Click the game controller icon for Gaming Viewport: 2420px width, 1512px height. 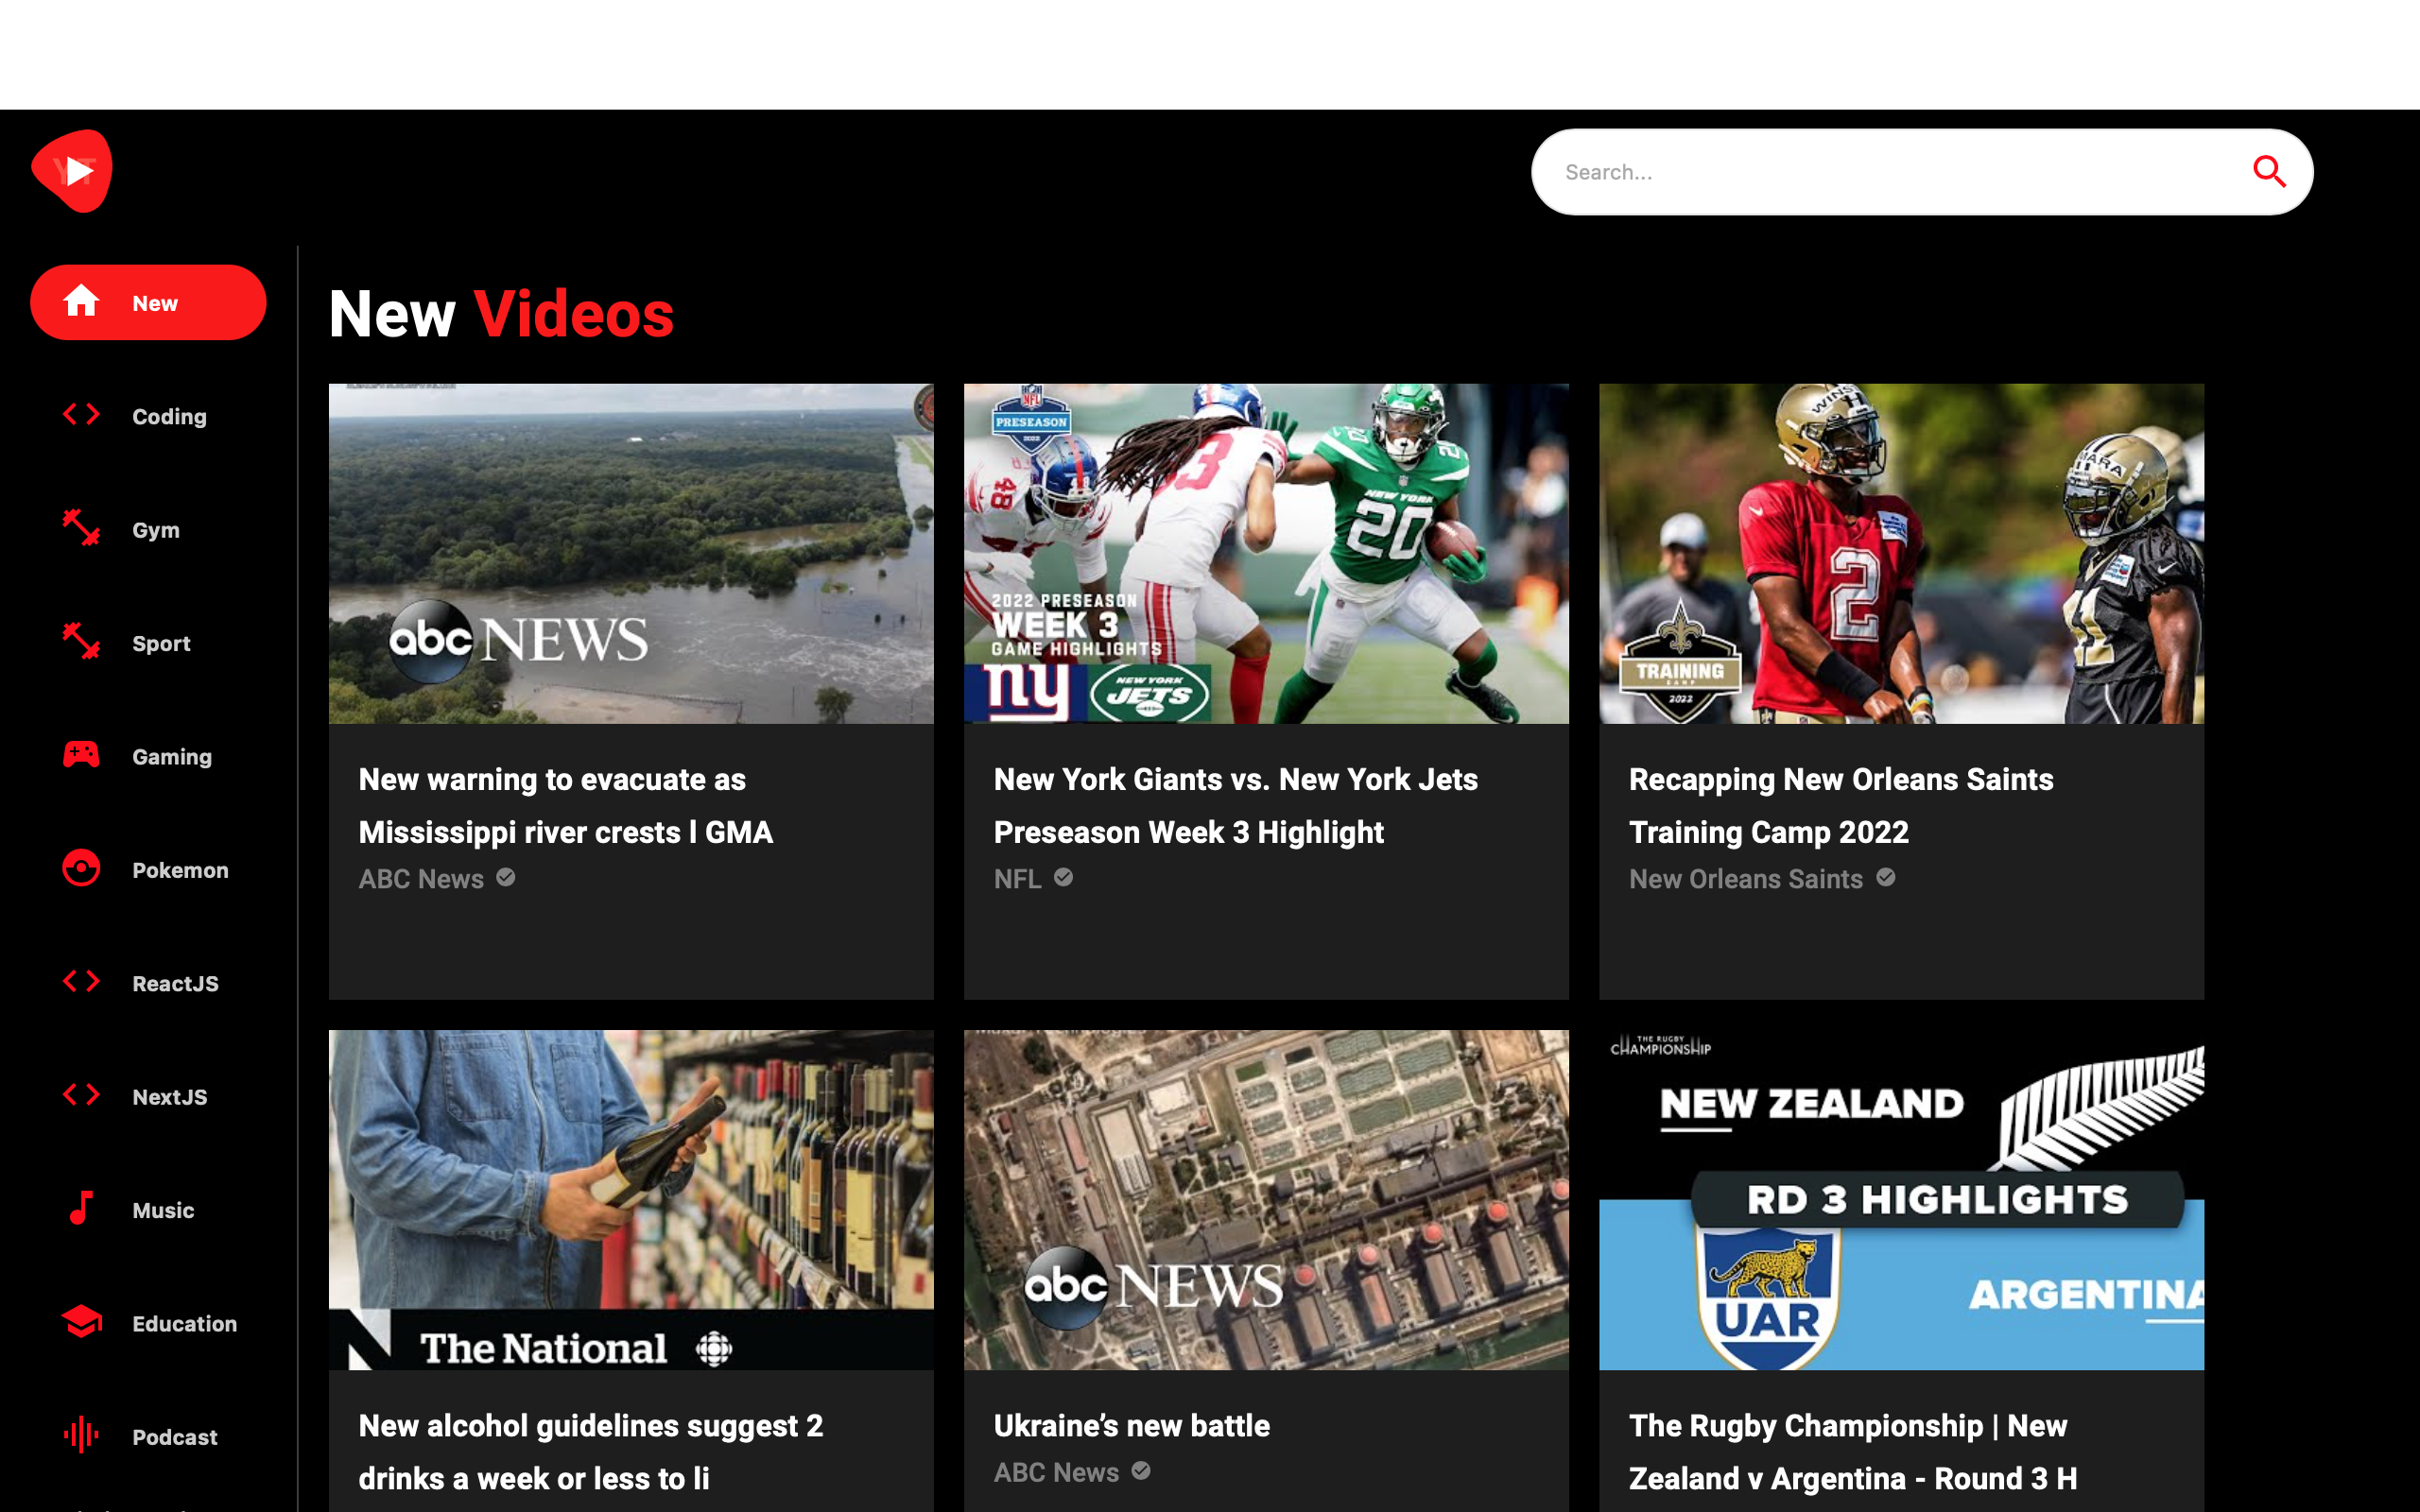[x=81, y=755]
